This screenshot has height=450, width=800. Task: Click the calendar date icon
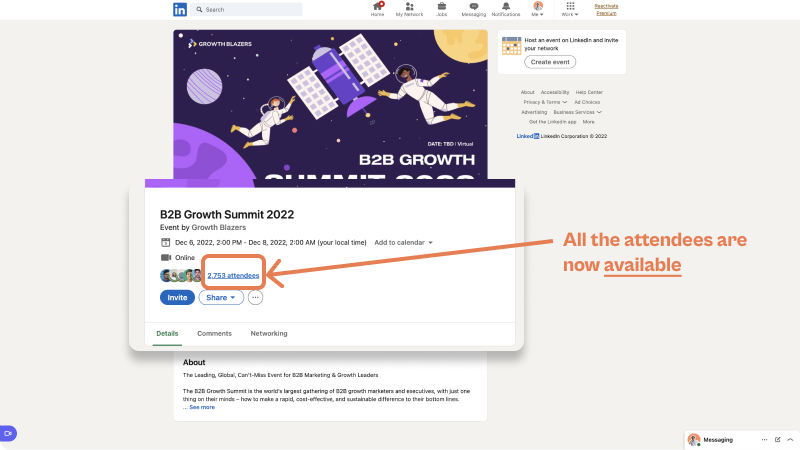click(165, 242)
